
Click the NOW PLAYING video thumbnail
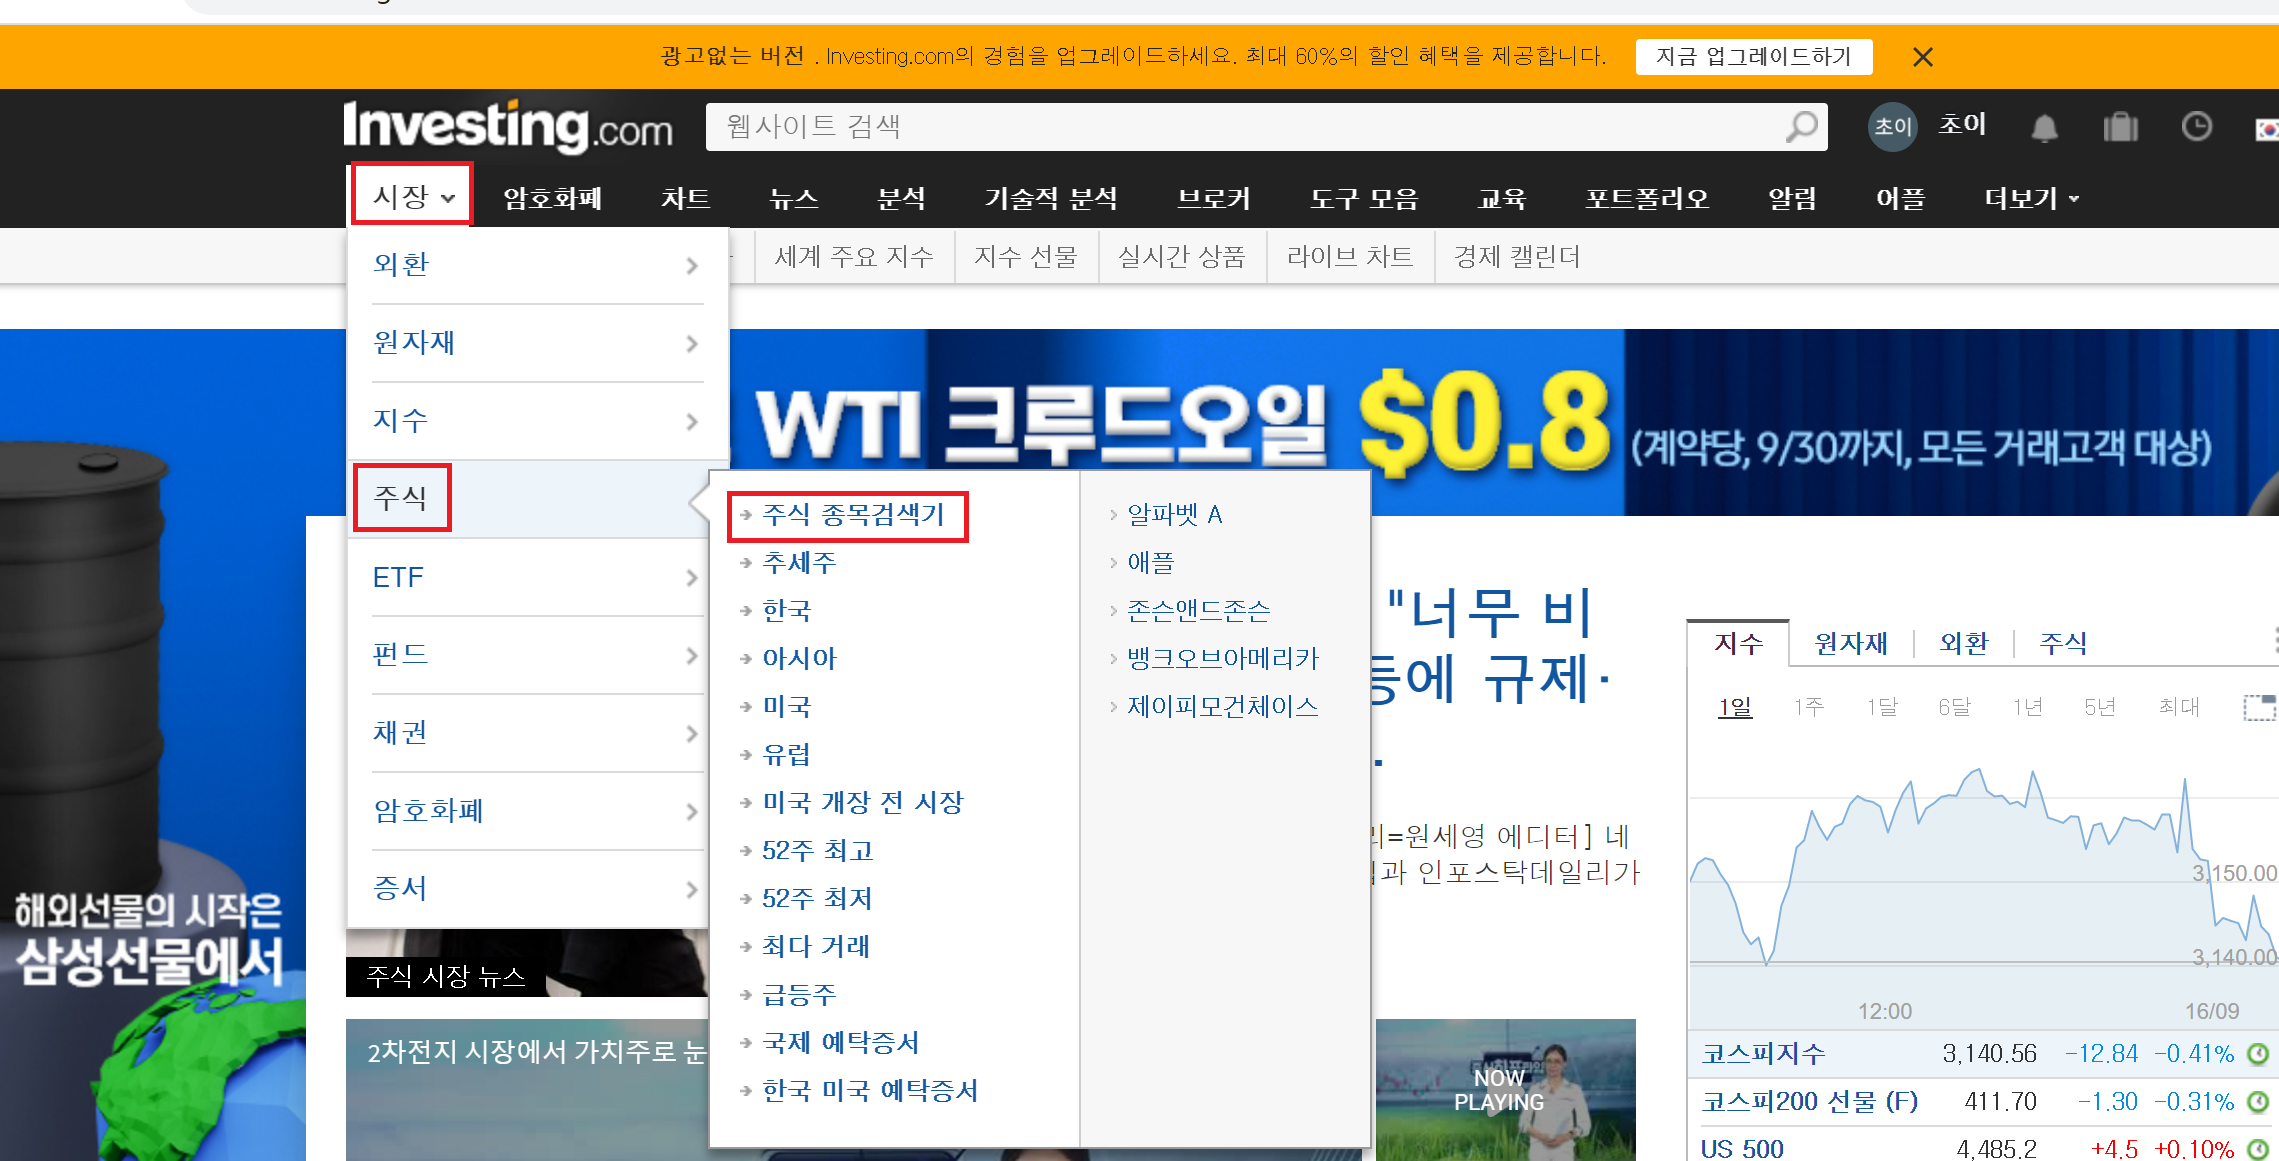click(x=1505, y=1090)
